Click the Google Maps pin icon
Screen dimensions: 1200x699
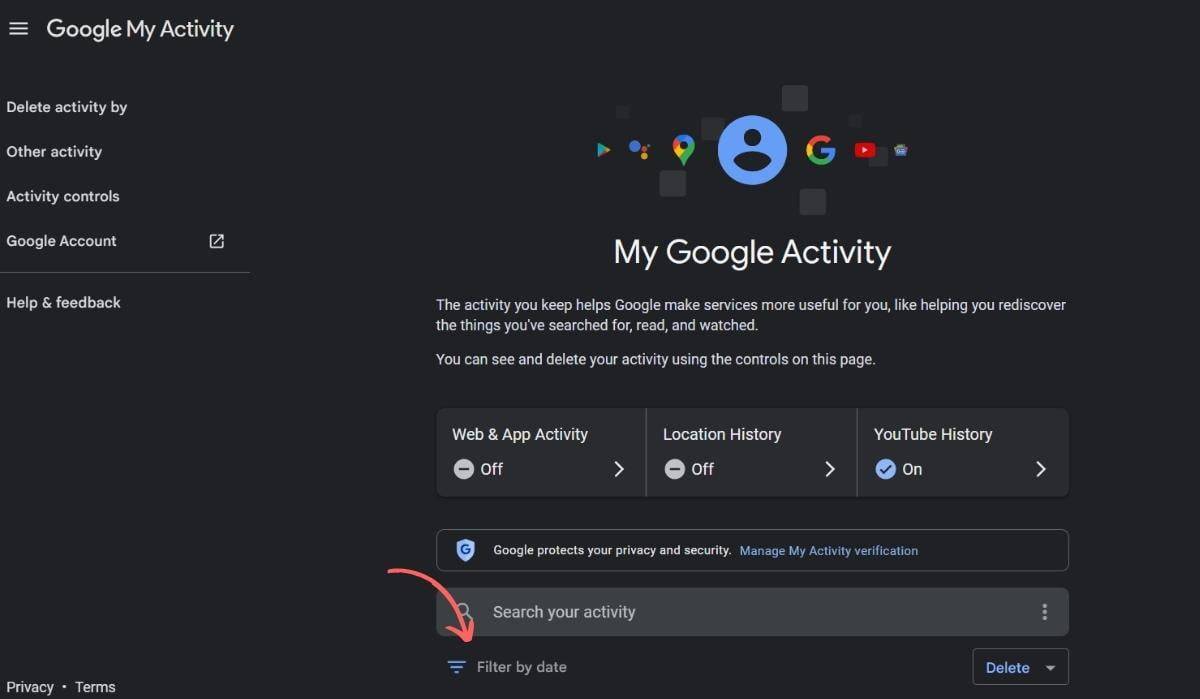683,150
